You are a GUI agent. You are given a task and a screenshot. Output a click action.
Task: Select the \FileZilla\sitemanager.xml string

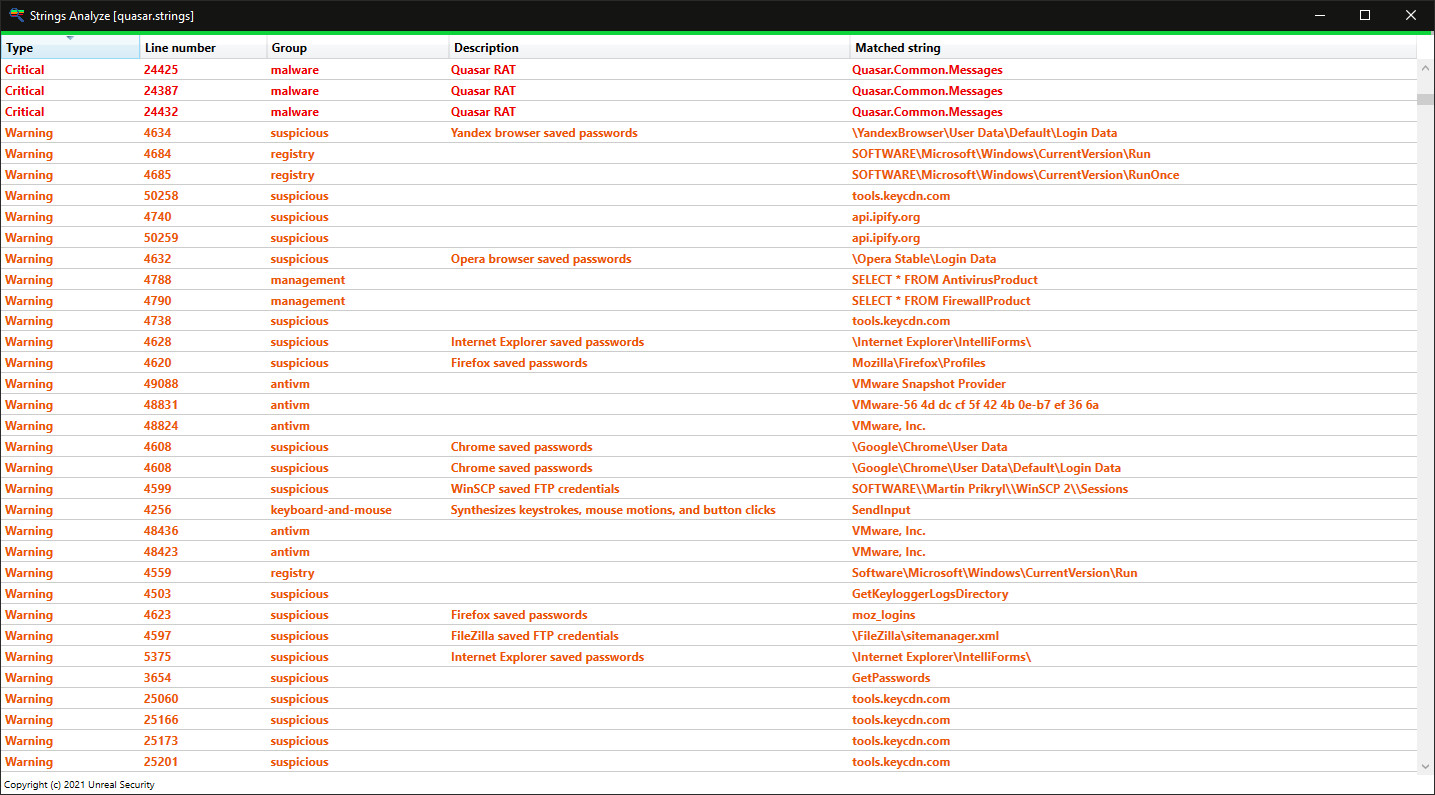(x=925, y=636)
